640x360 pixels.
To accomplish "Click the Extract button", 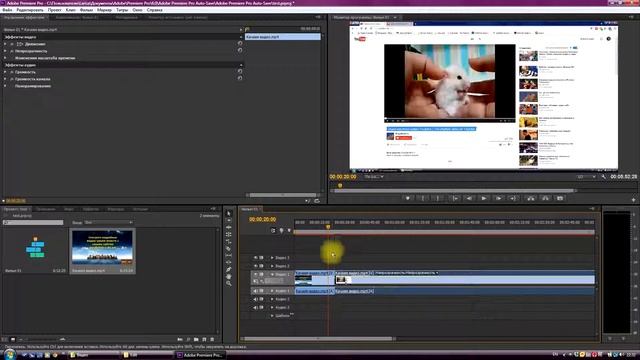I will 545,198.
